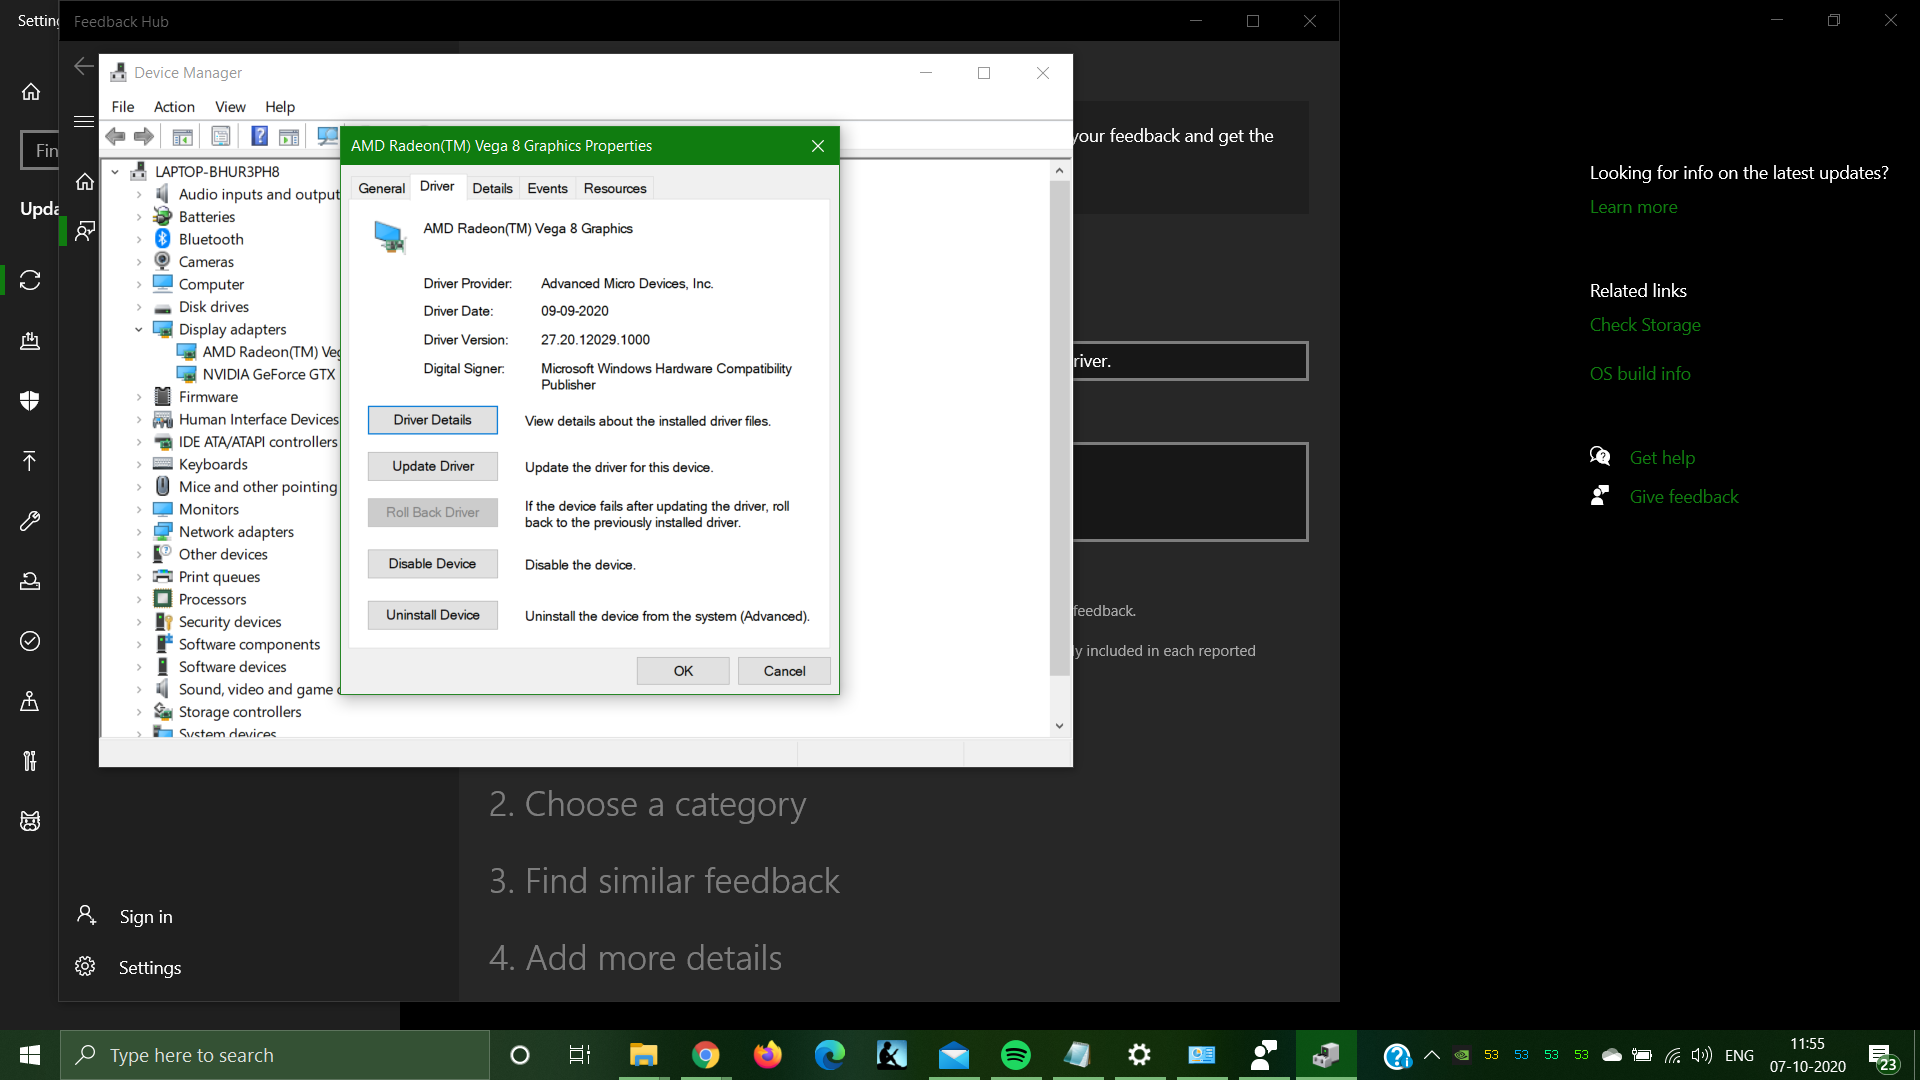Close the AMD Radeon Properties dialog

pyautogui.click(x=818, y=146)
